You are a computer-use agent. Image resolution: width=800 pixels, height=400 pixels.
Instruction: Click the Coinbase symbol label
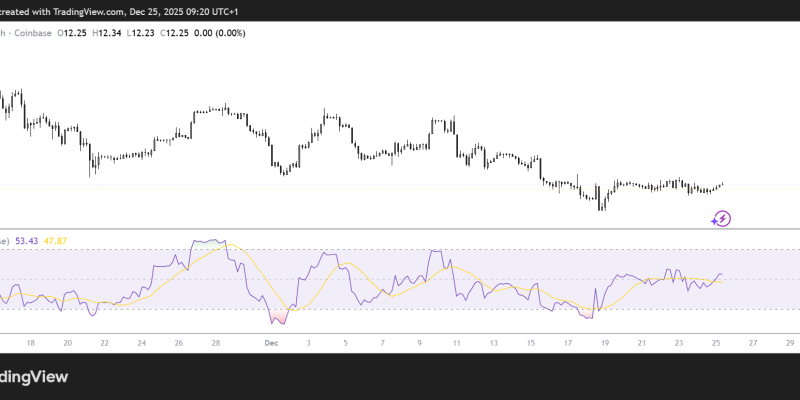pyautogui.click(x=31, y=33)
